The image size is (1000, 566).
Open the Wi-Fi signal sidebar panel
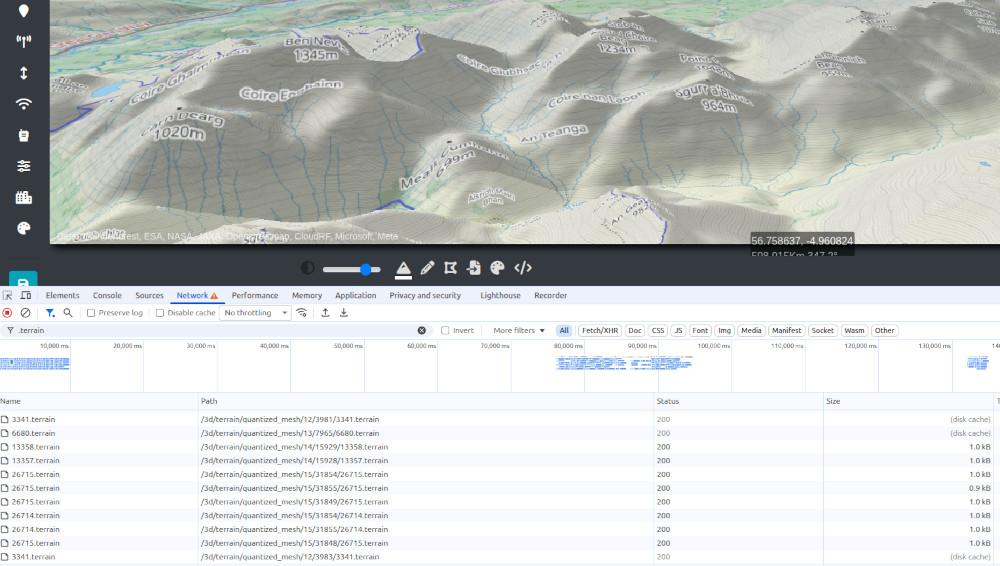pos(23,104)
